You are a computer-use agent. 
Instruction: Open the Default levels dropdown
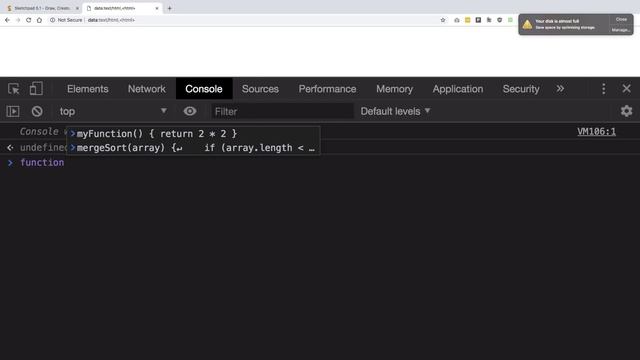click(395, 111)
